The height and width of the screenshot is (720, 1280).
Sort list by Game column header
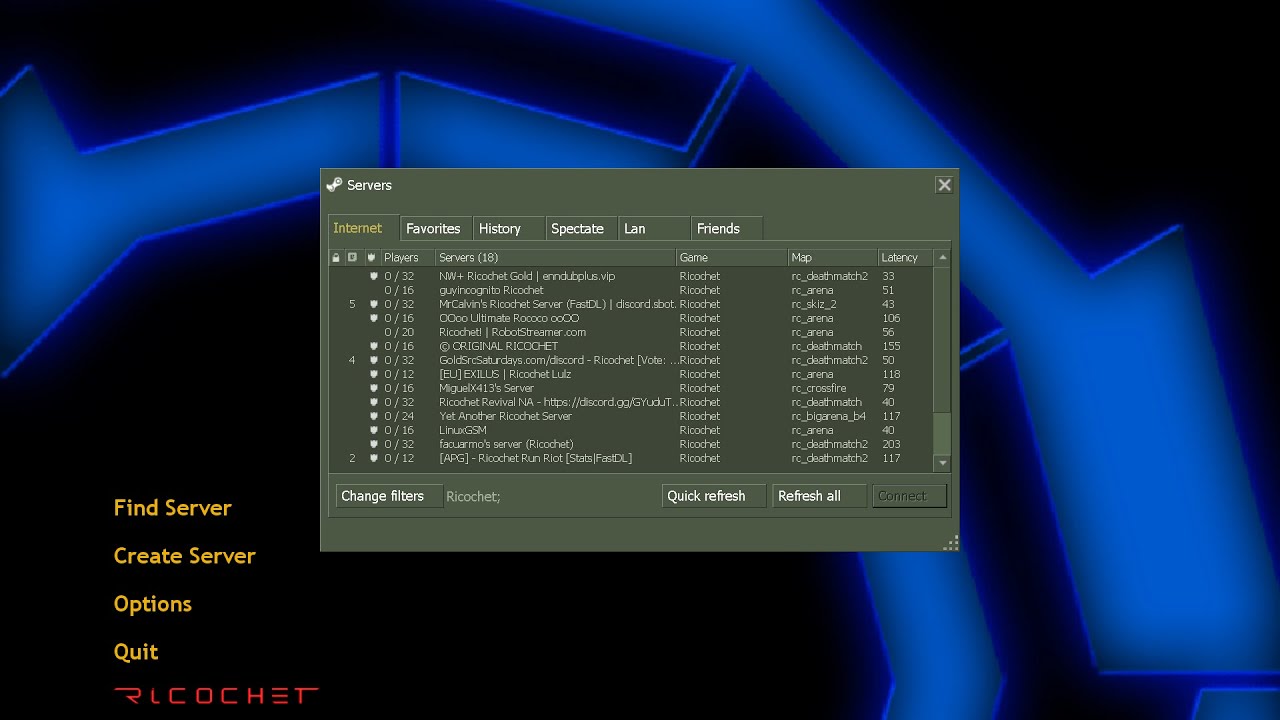(x=732, y=258)
